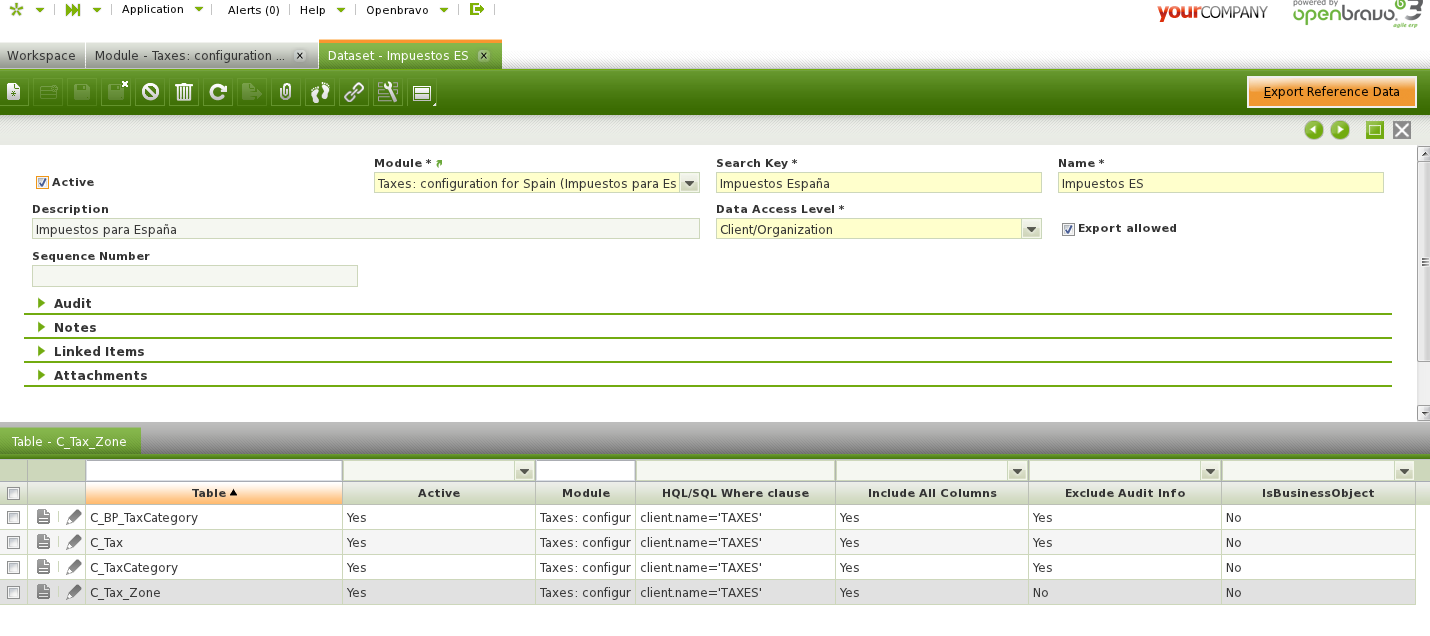Sort by the HQL/SQL Where clause header
This screenshot has height=636, width=1430.
click(735, 493)
